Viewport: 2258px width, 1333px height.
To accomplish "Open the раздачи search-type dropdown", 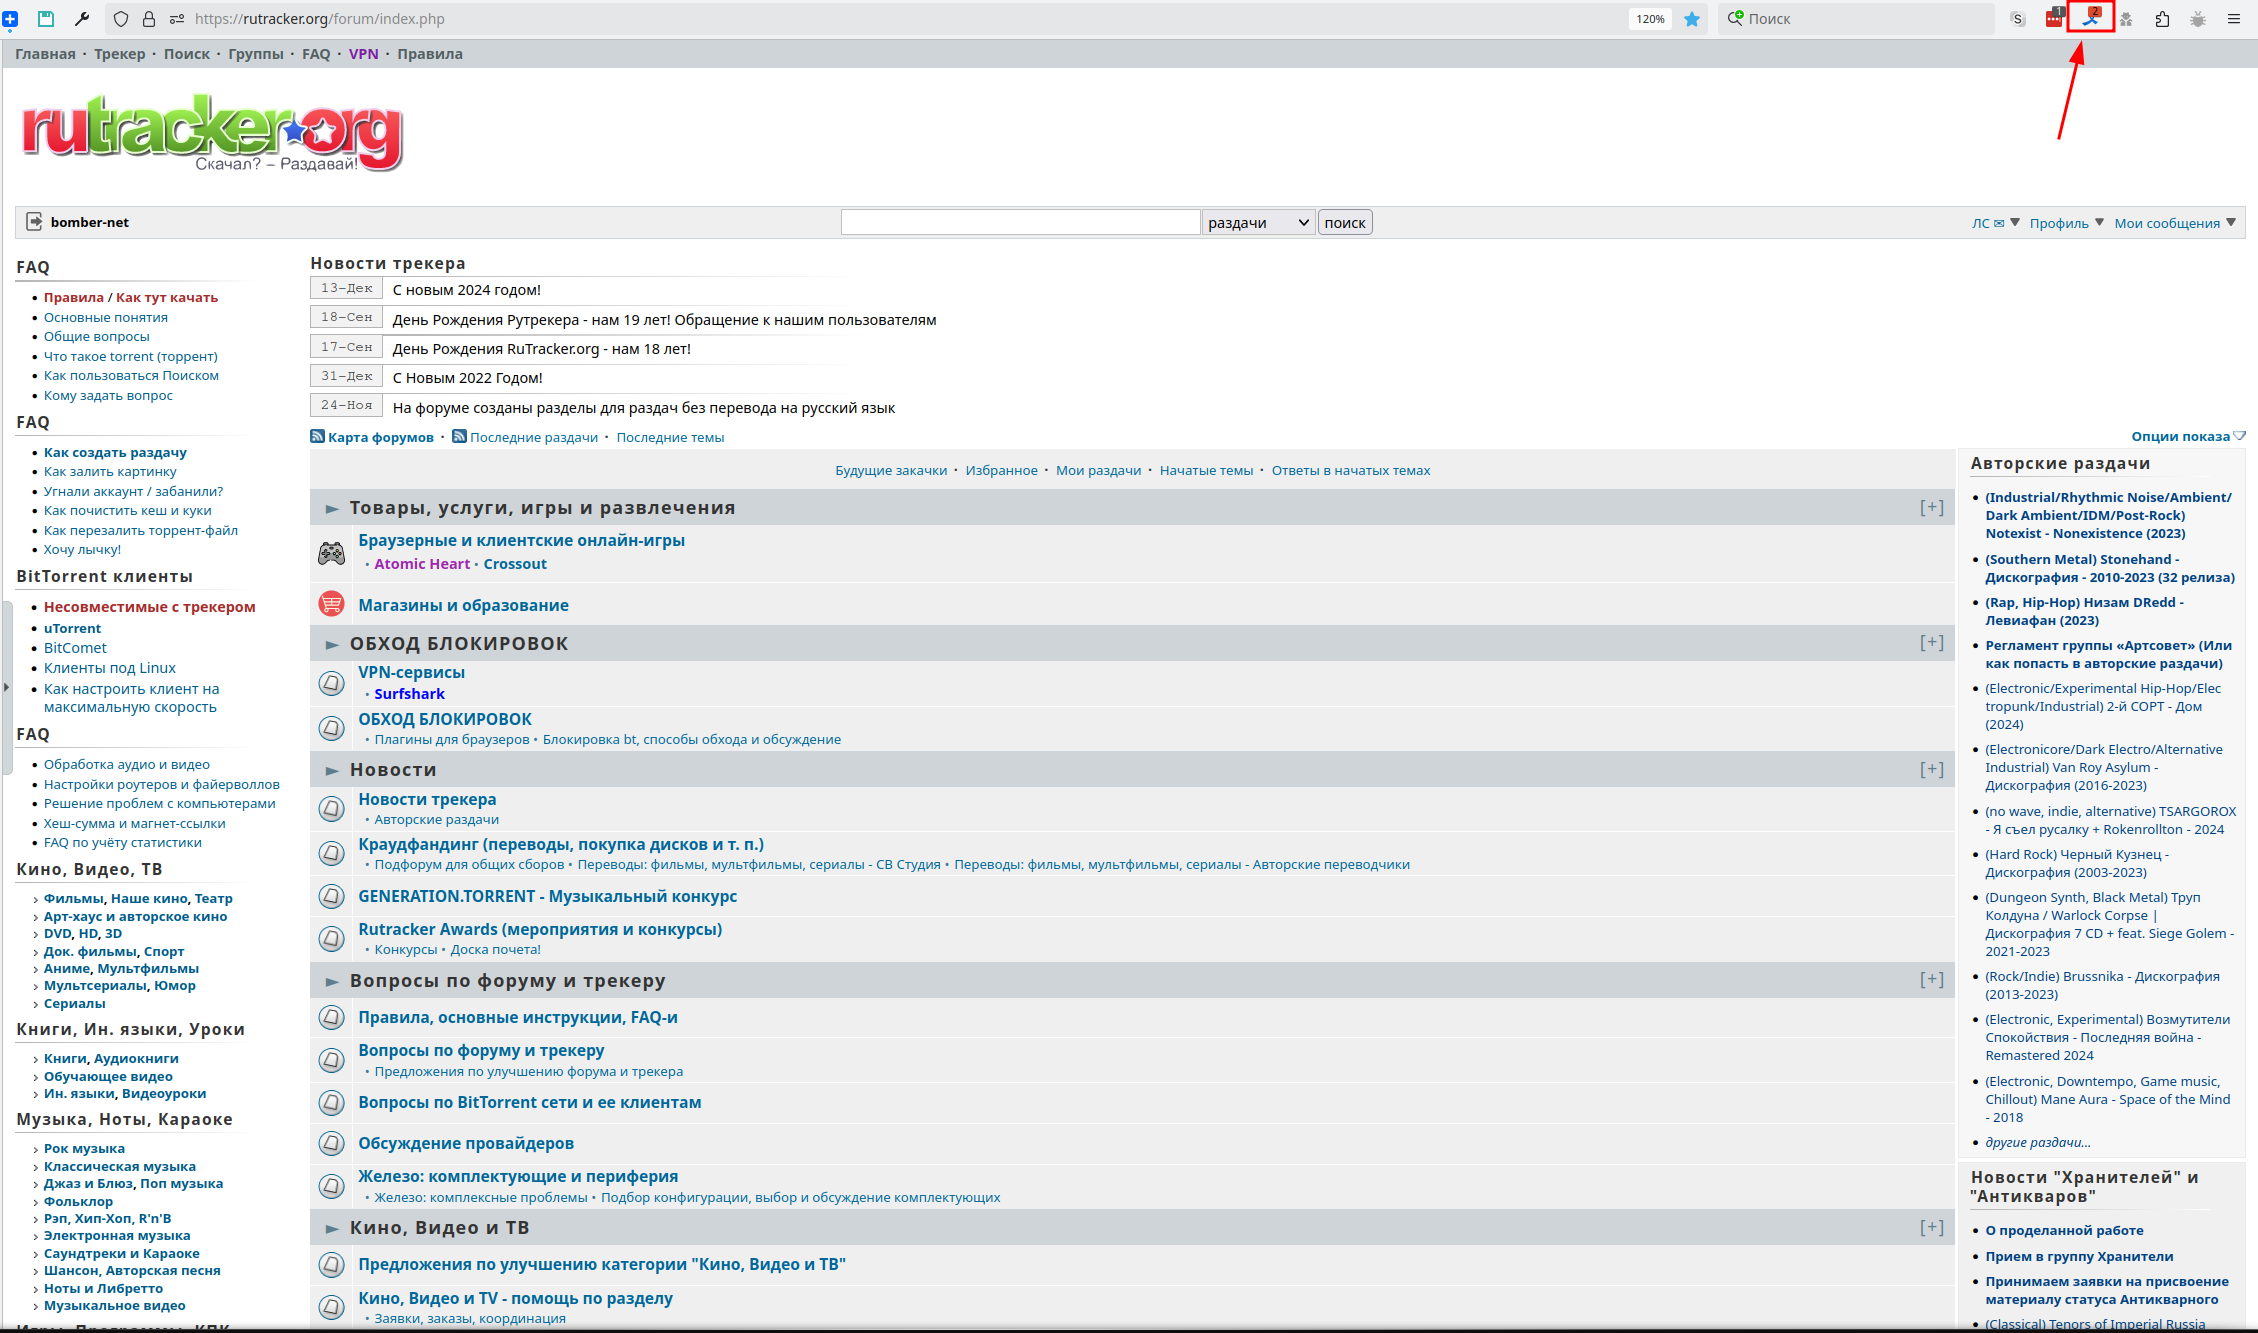I will [x=1258, y=223].
